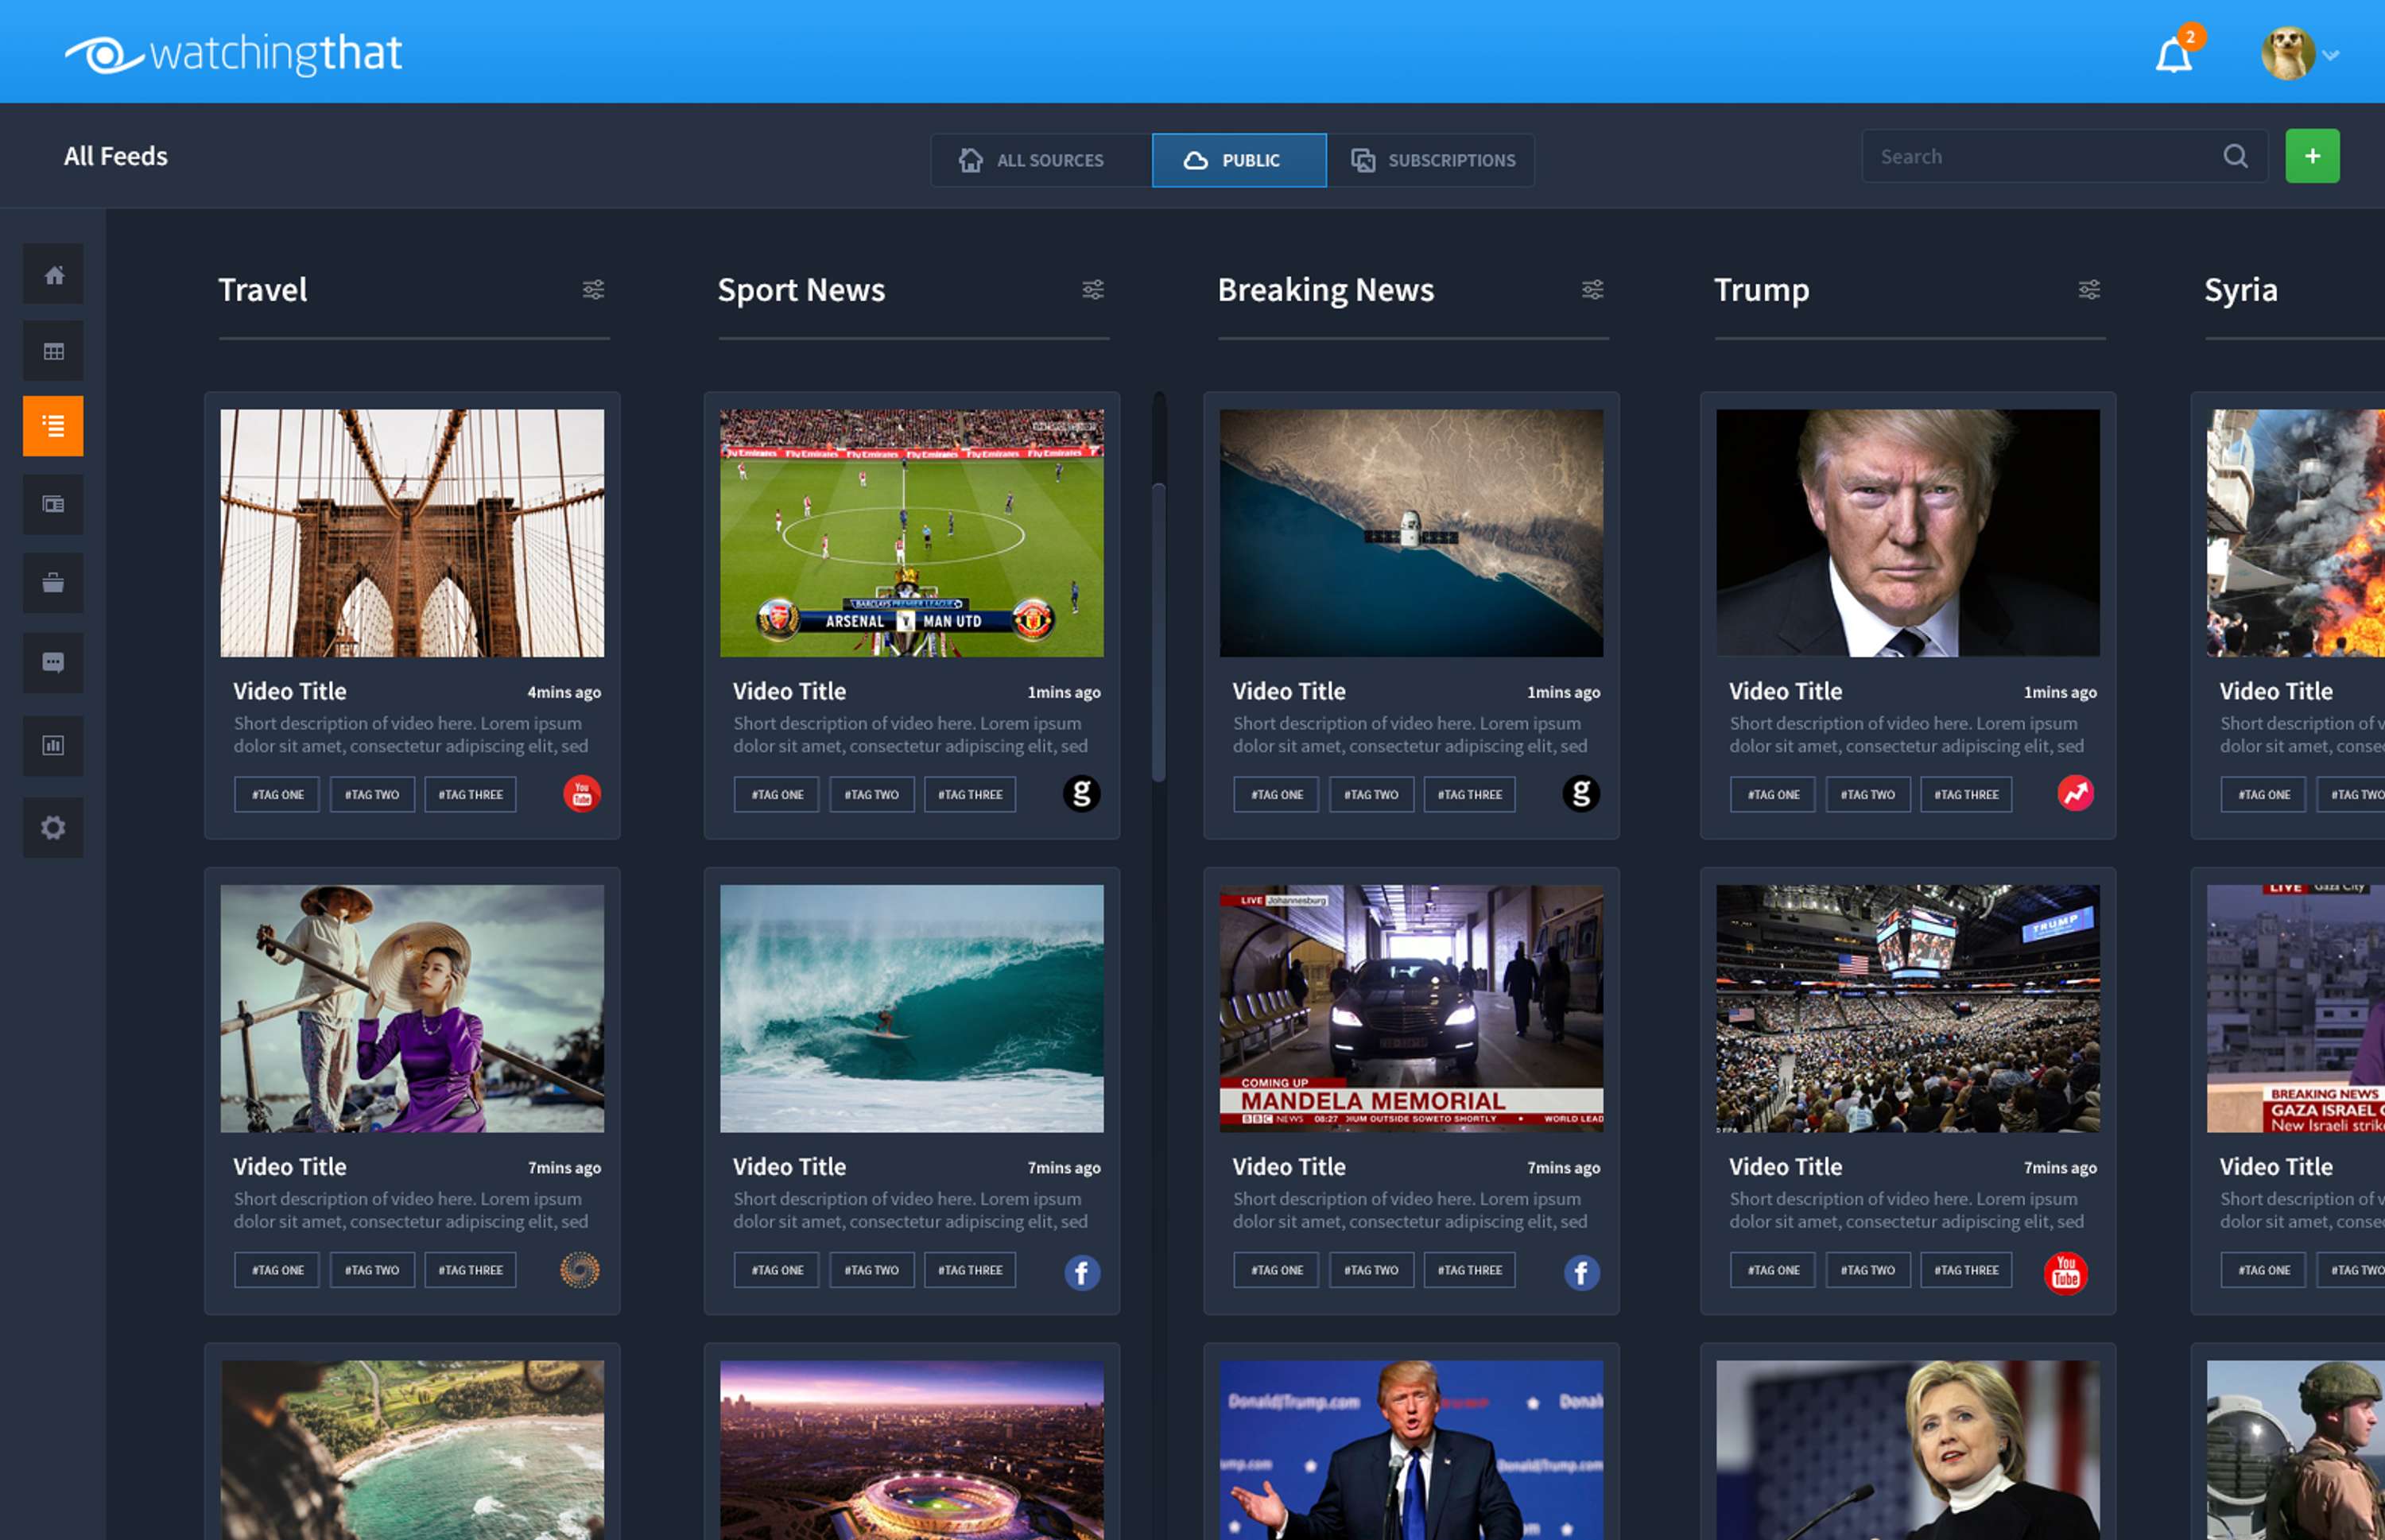Open the newspaper layout sidebar icon
The image size is (2385, 1540).
54,504
